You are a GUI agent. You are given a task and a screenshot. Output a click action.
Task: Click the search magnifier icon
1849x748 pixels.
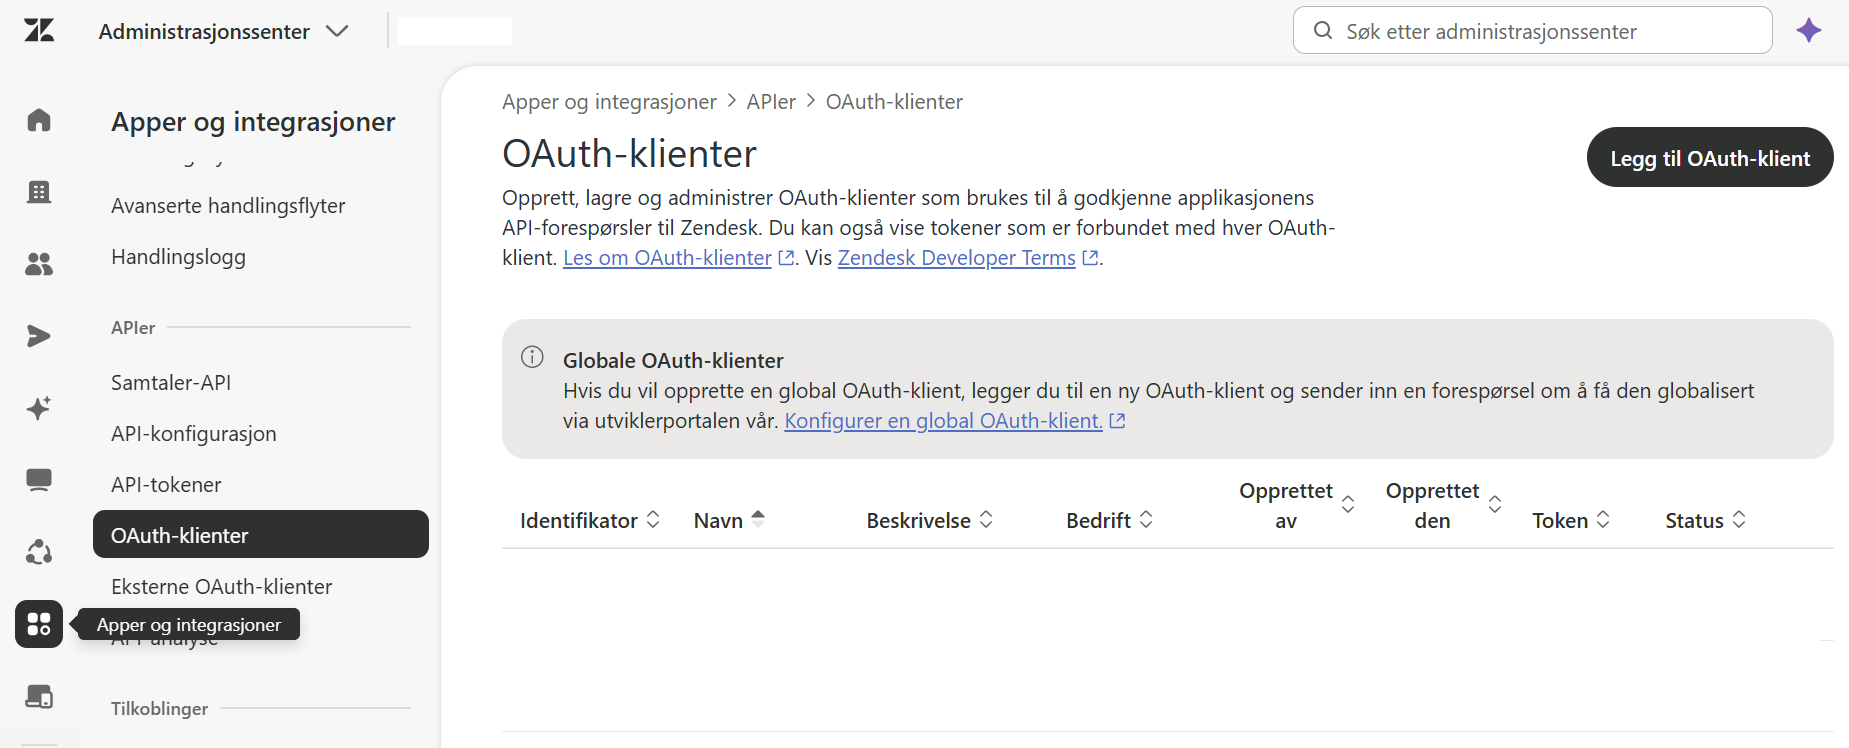[1322, 30]
